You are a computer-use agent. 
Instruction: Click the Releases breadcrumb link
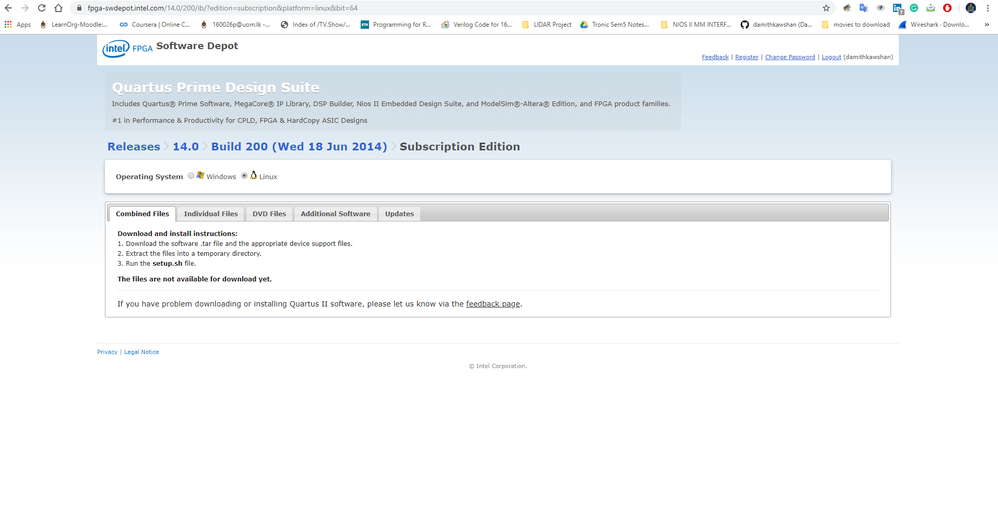coord(134,146)
